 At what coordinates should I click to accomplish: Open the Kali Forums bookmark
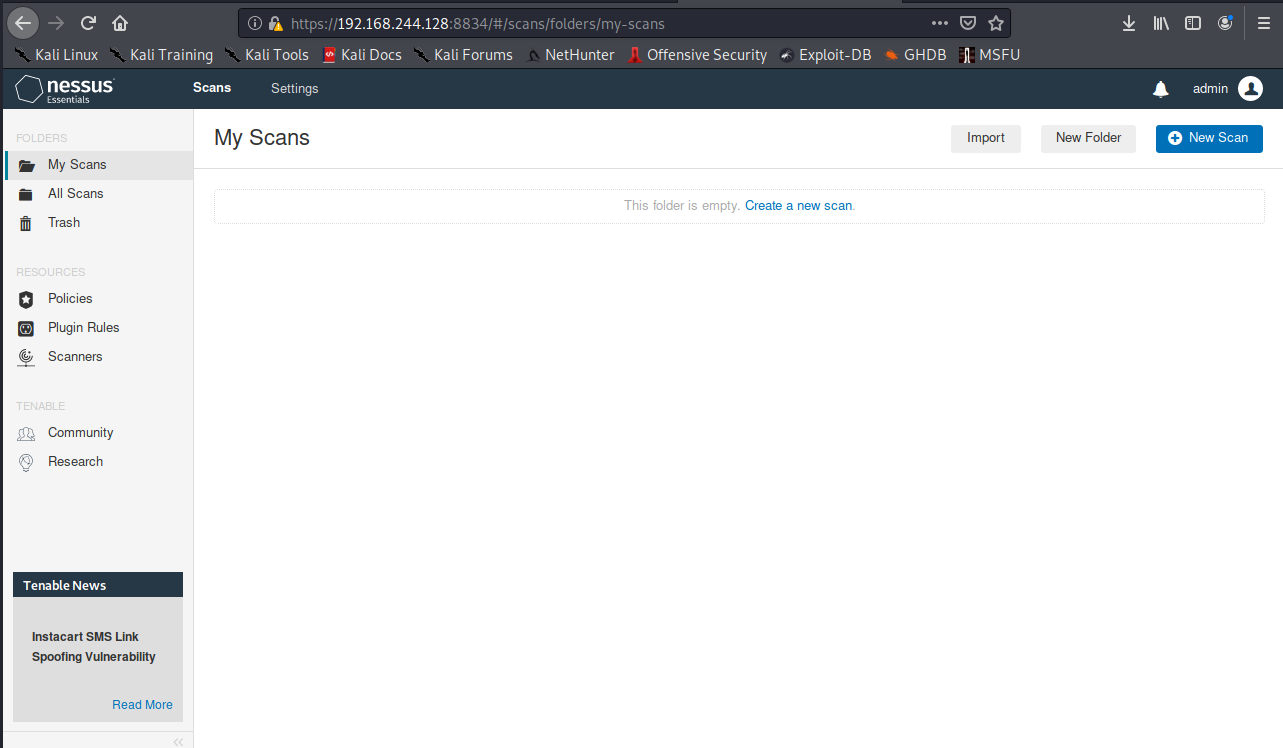(463, 55)
